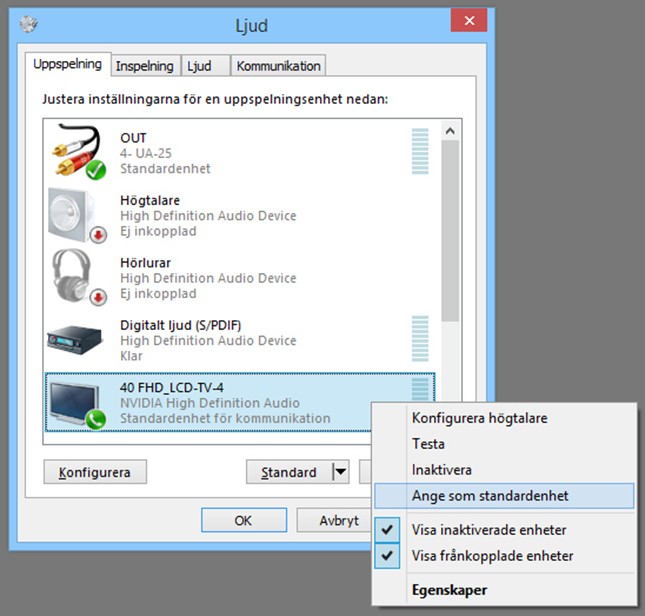Expand the Standard button dropdown arrow
Screen dimensions: 645x616
point(339,472)
